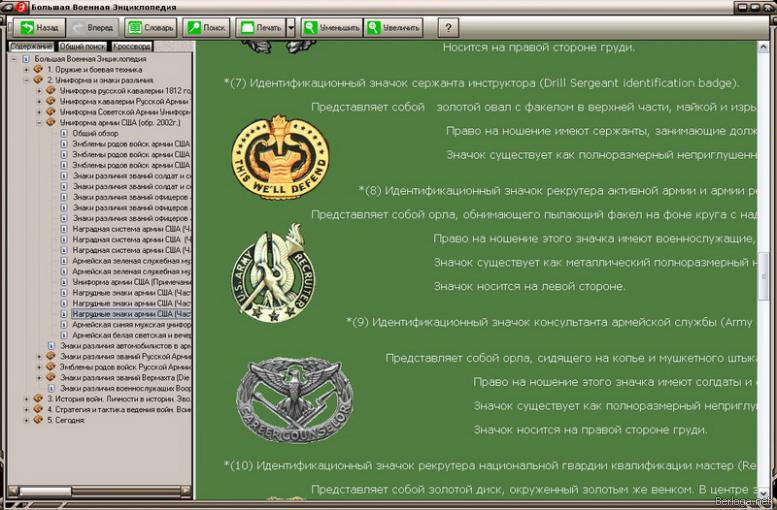Expand Униформа русской кавалерии 1812 node

[39, 91]
